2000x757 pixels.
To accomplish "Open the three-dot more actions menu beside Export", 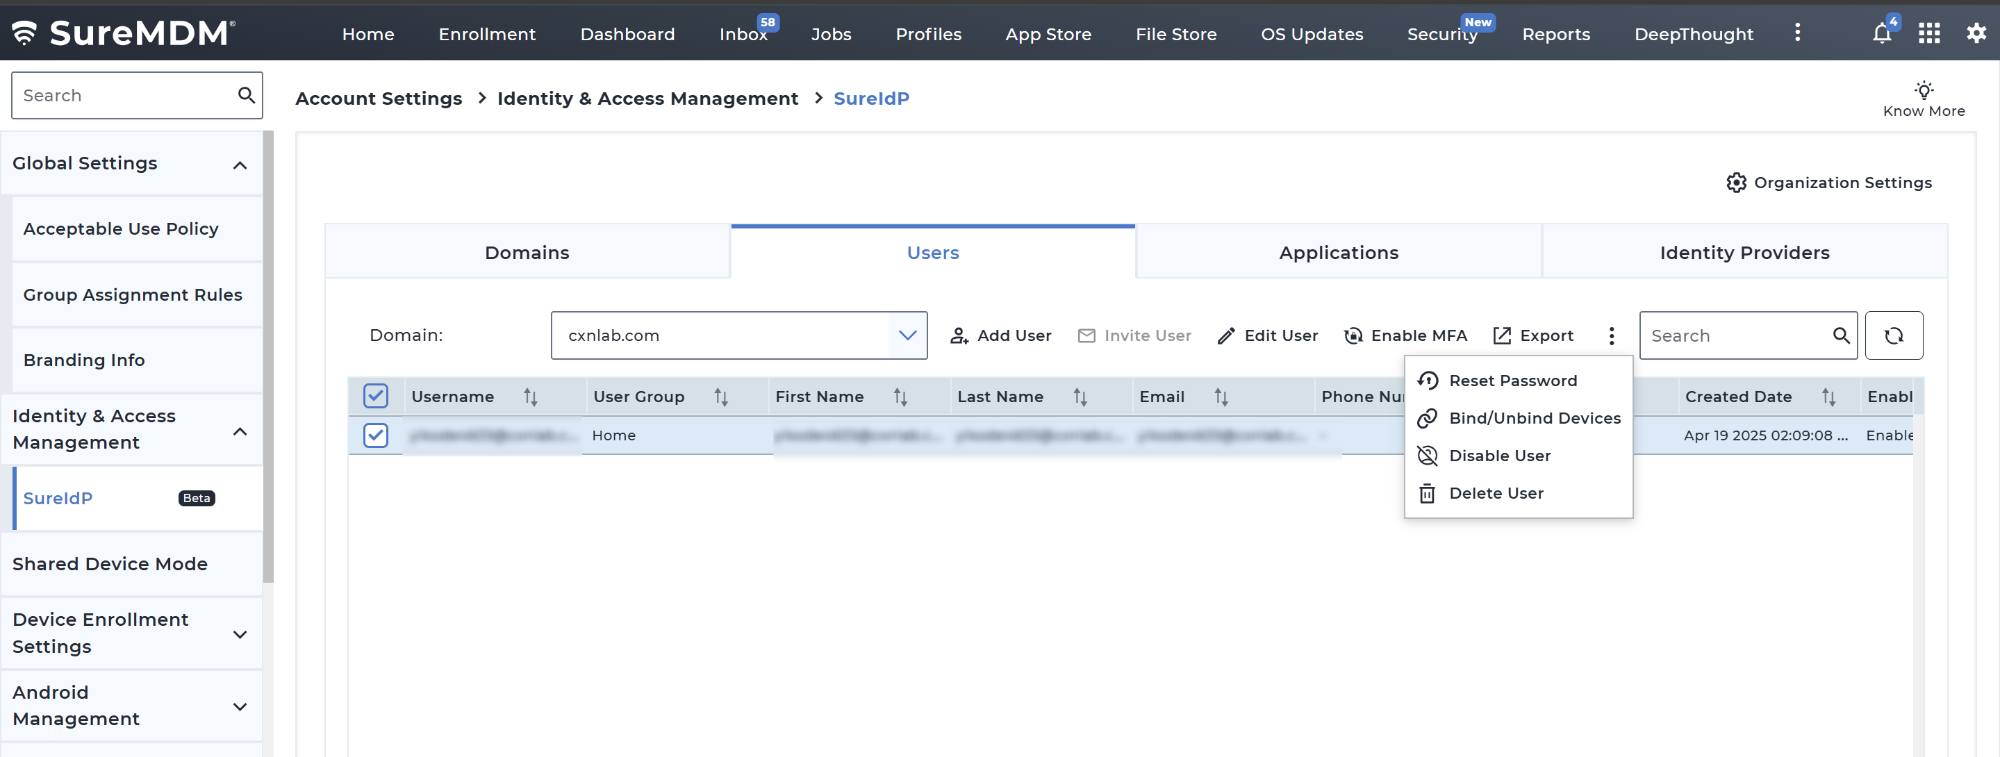I will (1611, 336).
